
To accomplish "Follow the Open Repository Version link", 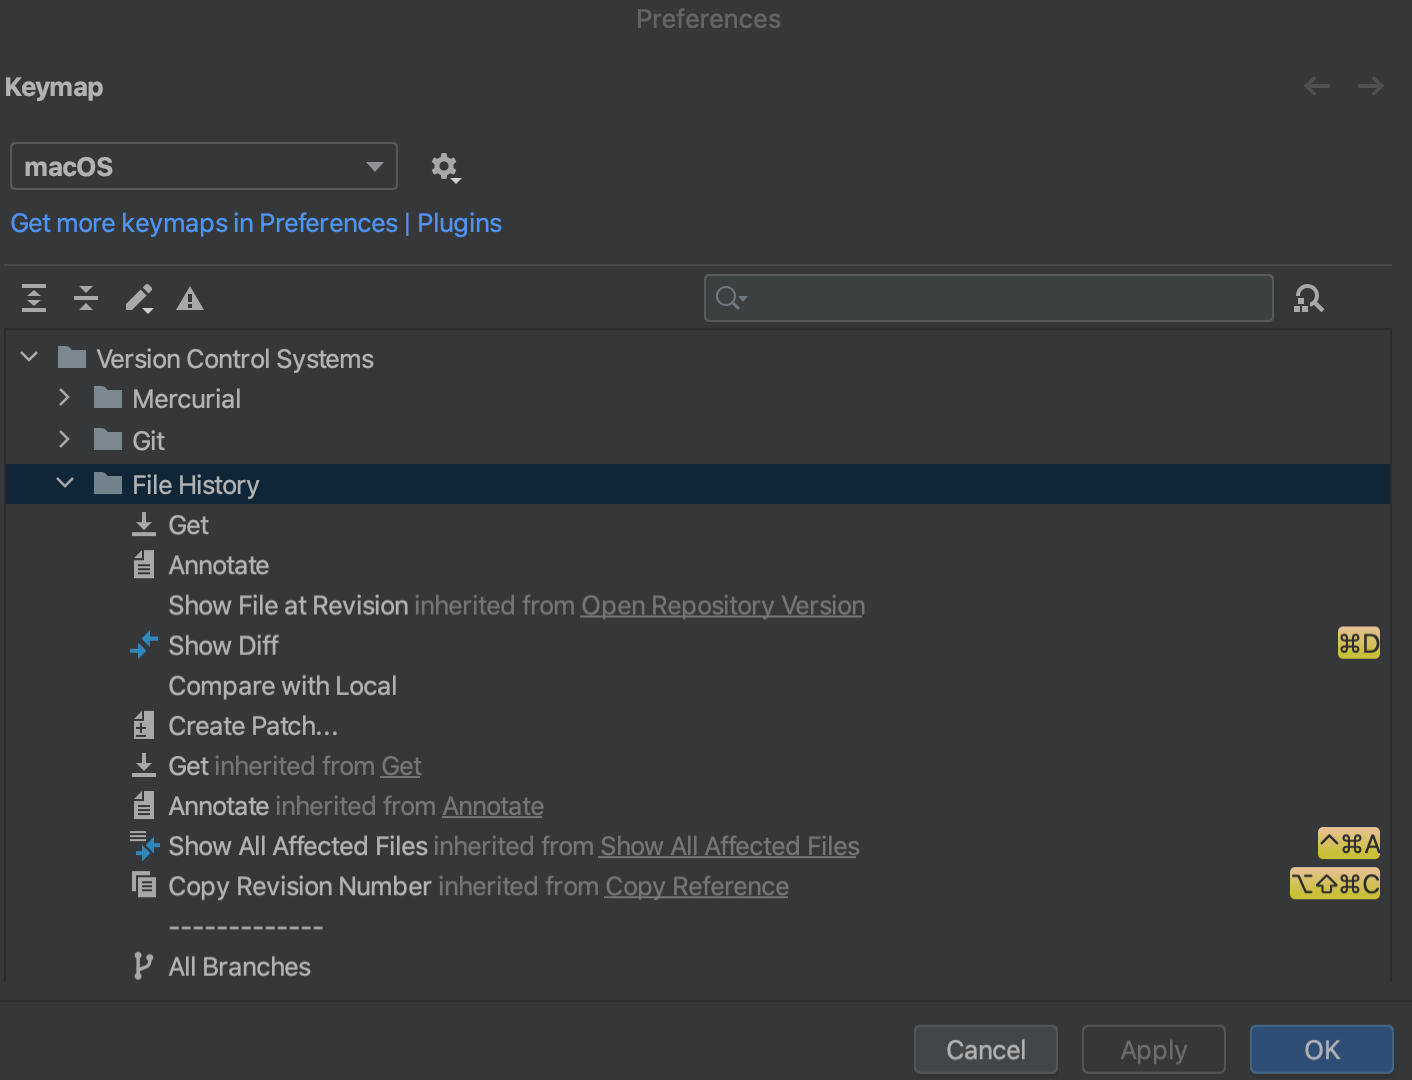I will (x=722, y=605).
